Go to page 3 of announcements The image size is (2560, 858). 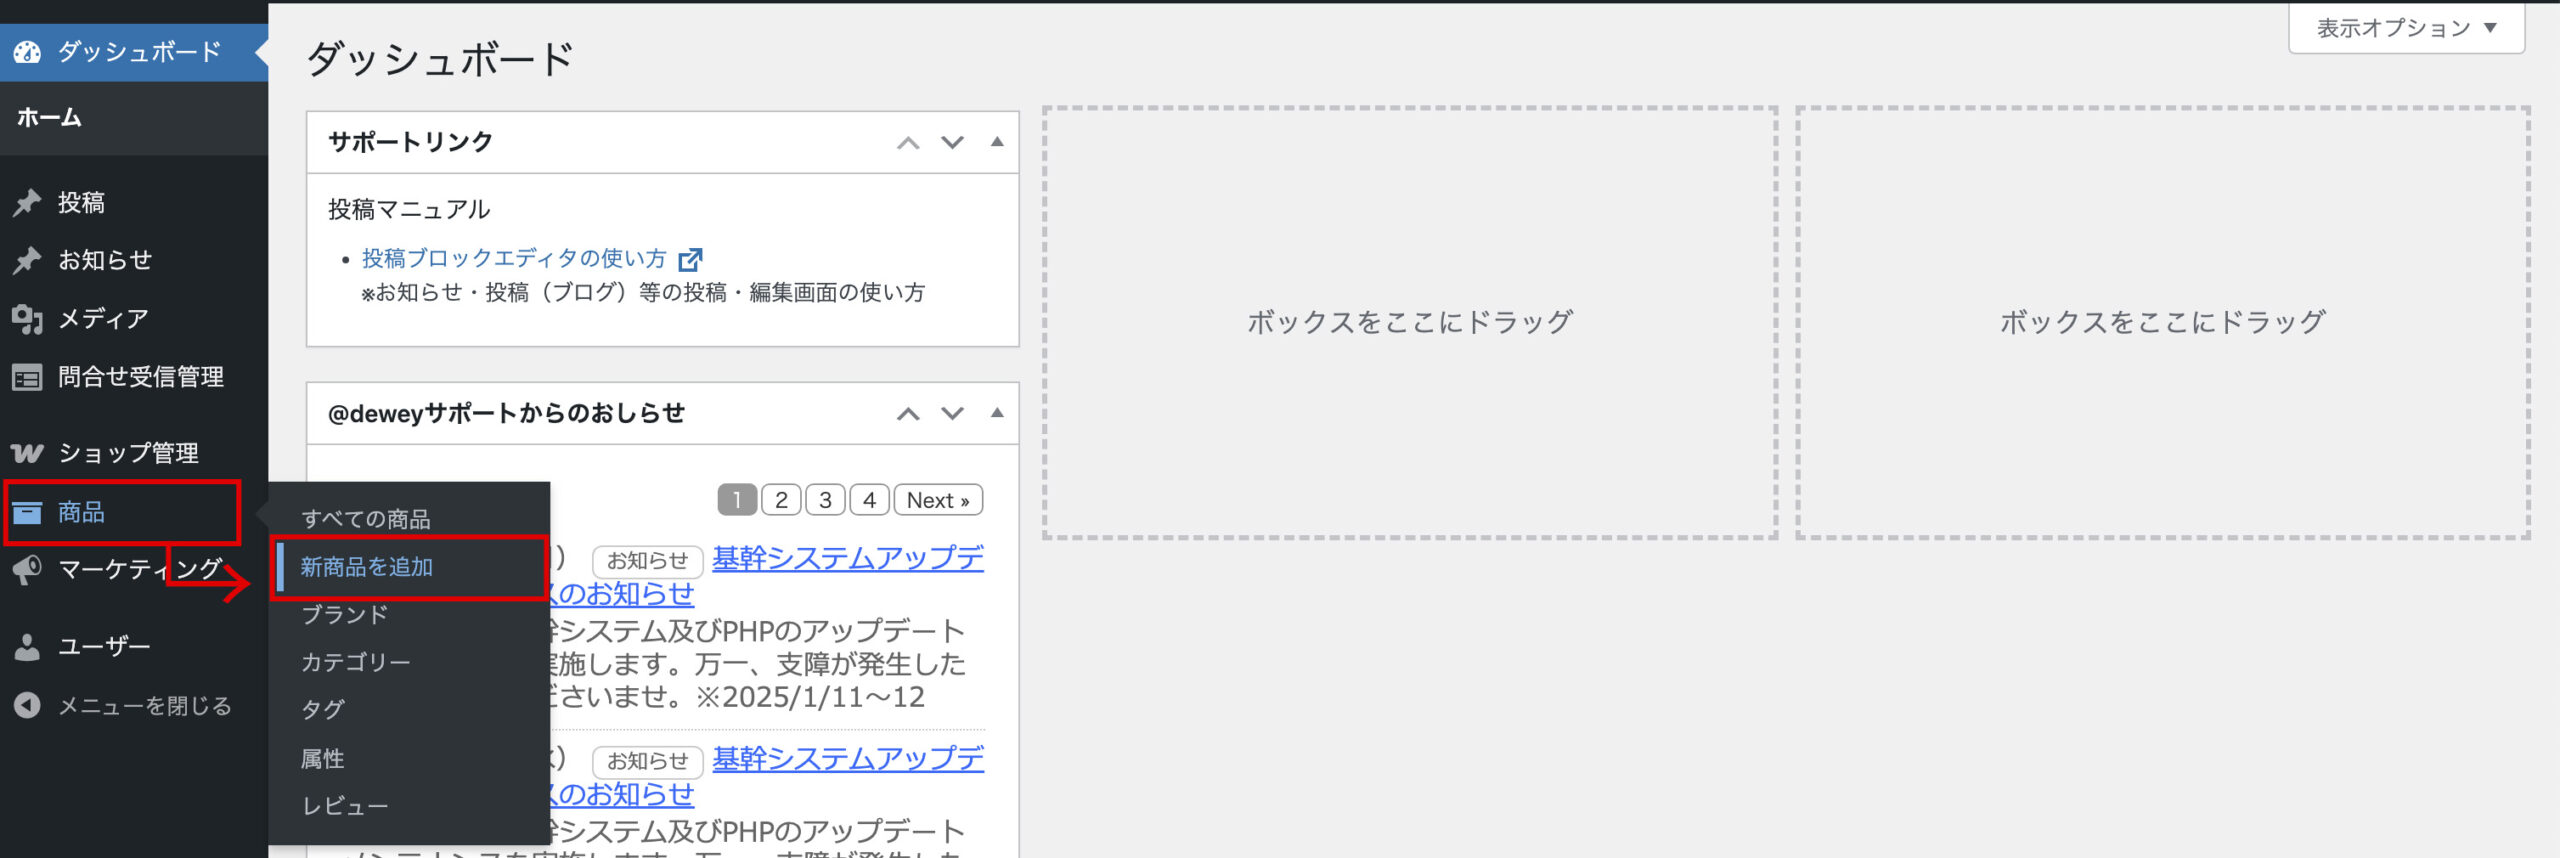[x=825, y=500]
